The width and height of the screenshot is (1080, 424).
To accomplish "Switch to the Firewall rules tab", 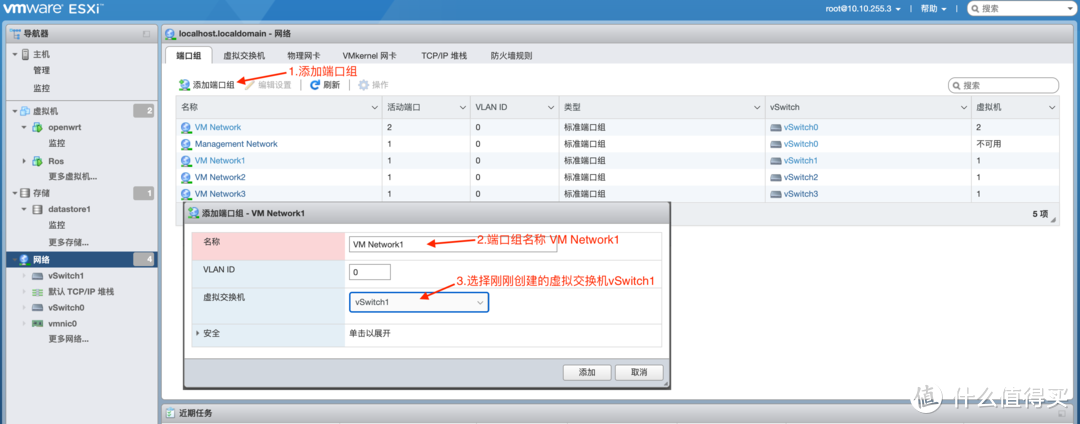I will (x=511, y=56).
